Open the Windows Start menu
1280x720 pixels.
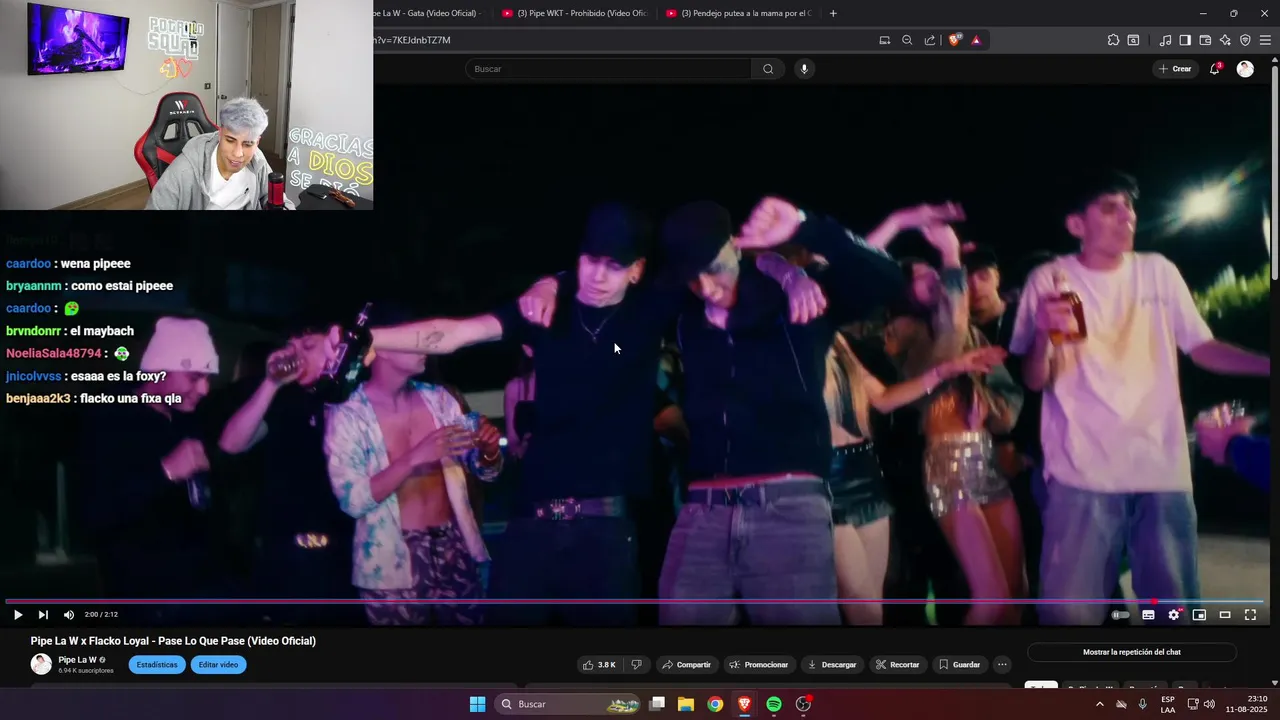click(x=478, y=704)
